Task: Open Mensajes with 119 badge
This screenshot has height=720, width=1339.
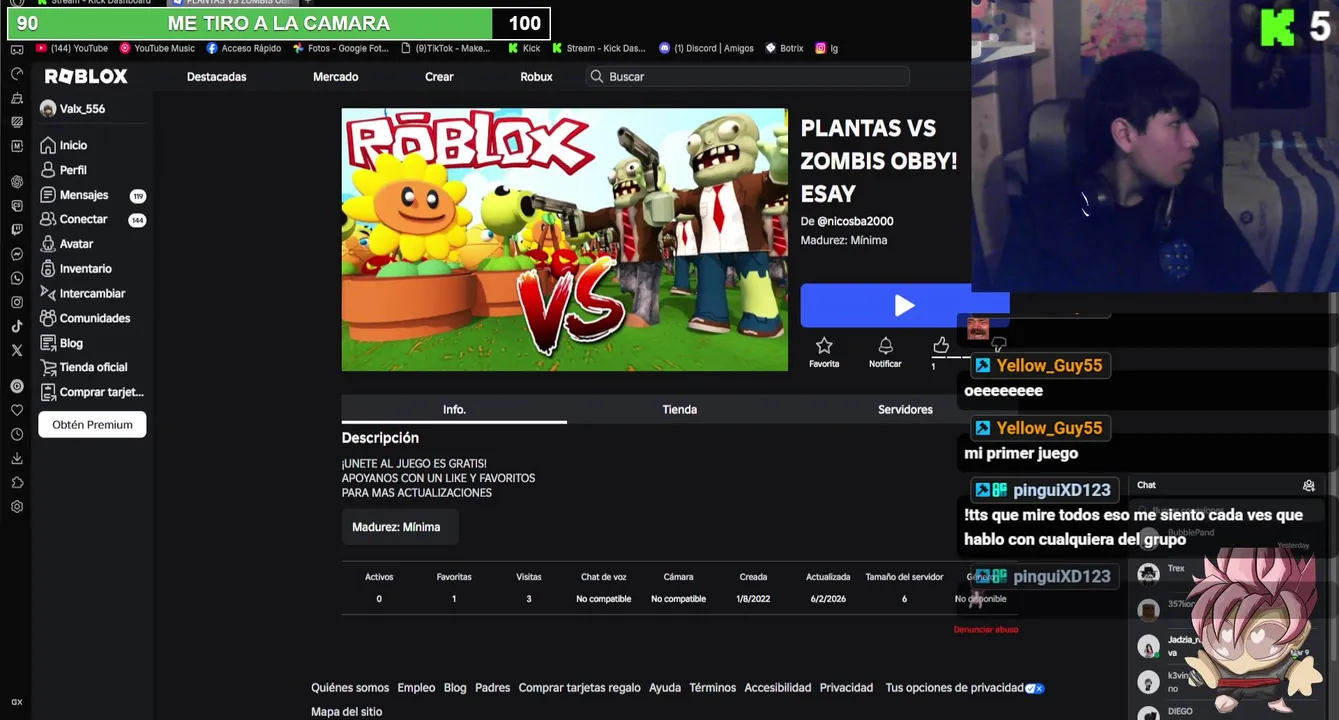Action: [x=92, y=195]
